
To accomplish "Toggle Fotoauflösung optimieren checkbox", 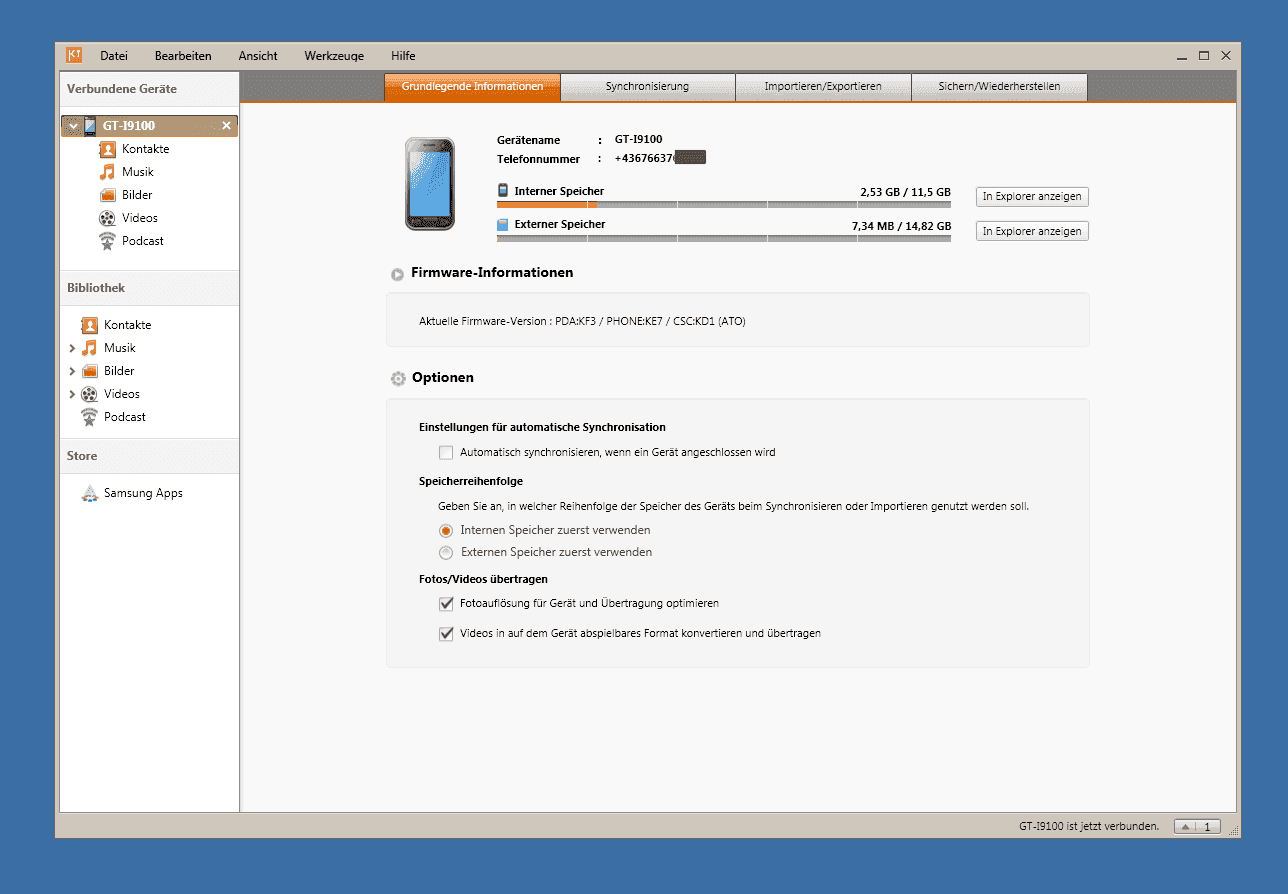I will tap(446, 604).
